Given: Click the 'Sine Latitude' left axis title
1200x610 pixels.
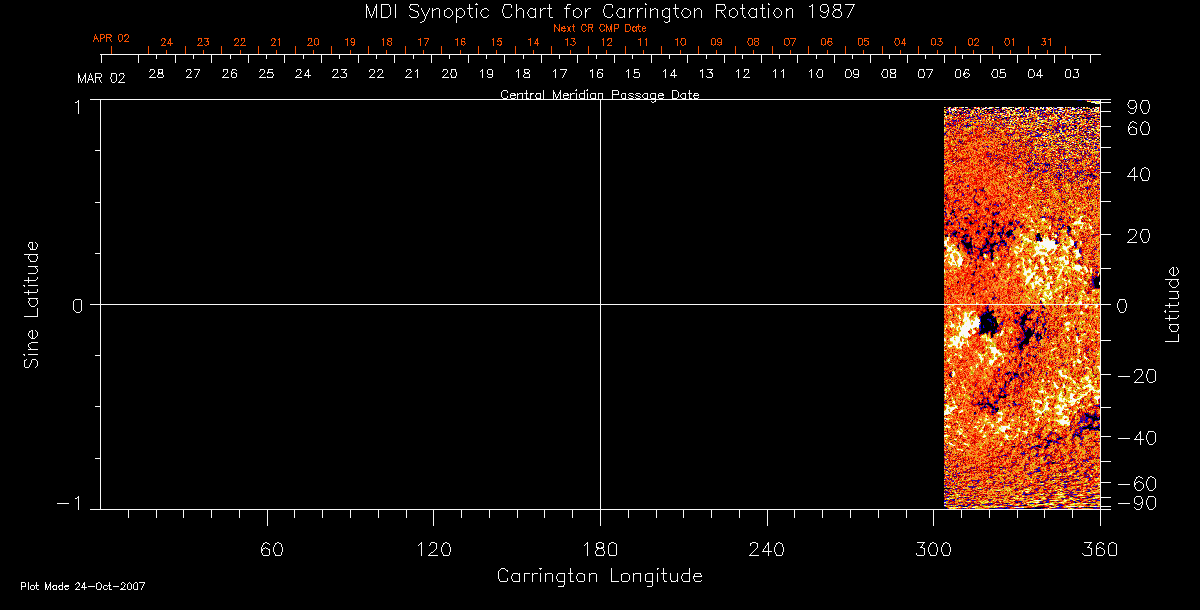Looking at the screenshot, I should (x=32, y=304).
